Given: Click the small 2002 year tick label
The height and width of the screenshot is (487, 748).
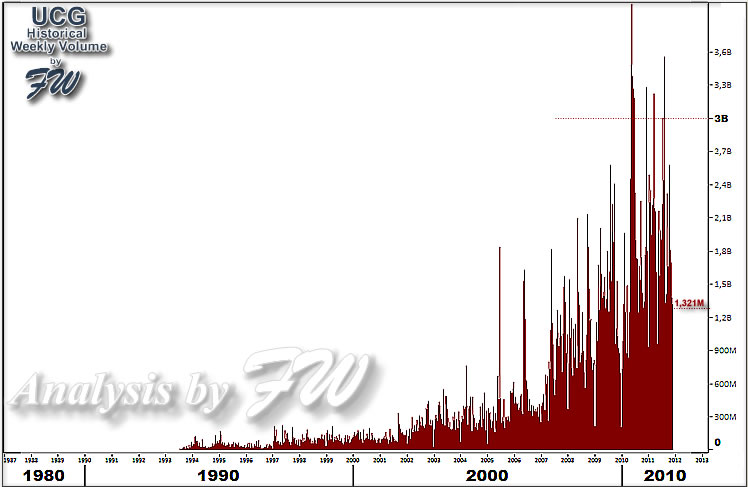Looking at the screenshot, I should click(406, 460).
